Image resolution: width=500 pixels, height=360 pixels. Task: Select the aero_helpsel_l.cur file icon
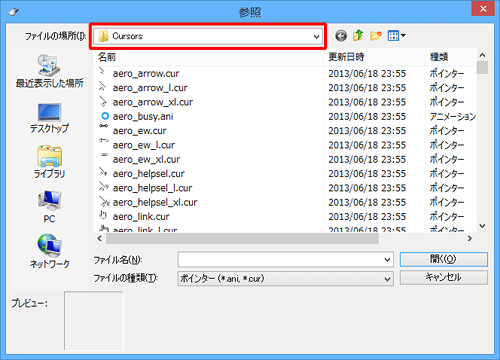point(104,187)
